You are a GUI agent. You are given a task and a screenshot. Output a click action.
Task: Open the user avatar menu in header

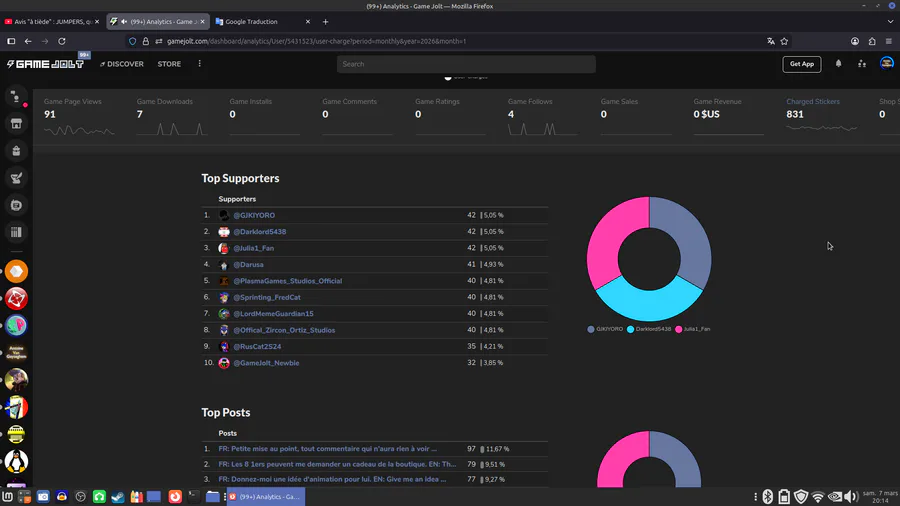click(x=886, y=63)
